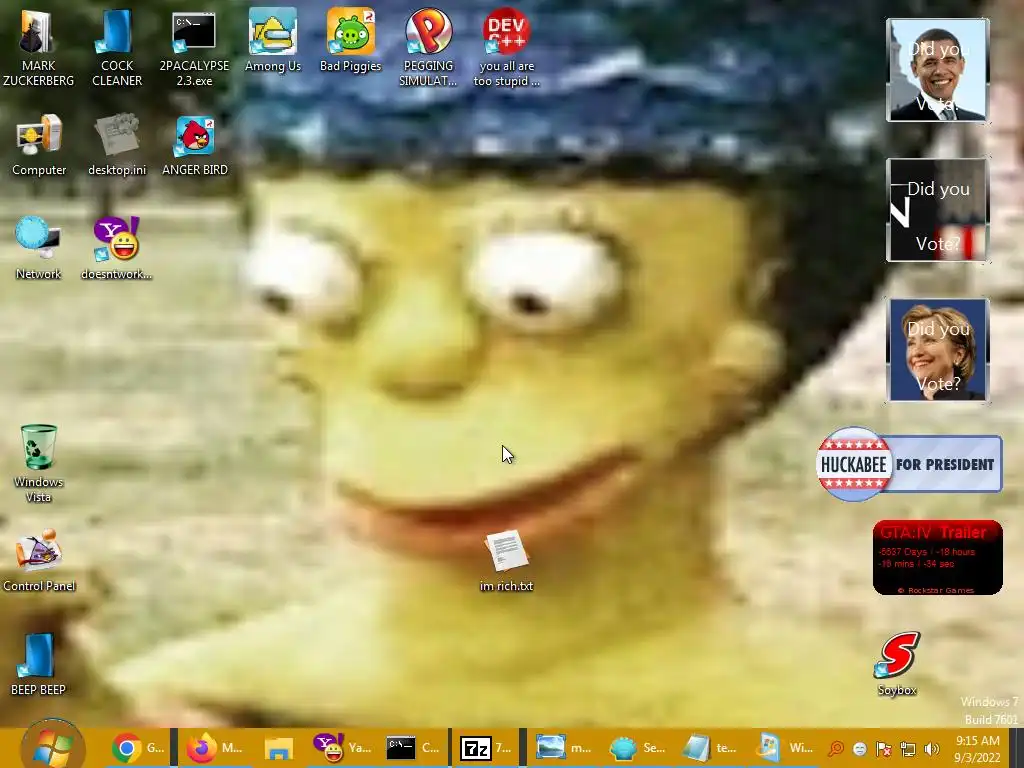Select the Bad Piggies shortcut
This screenshot has width=1024, height=768.
350,40
